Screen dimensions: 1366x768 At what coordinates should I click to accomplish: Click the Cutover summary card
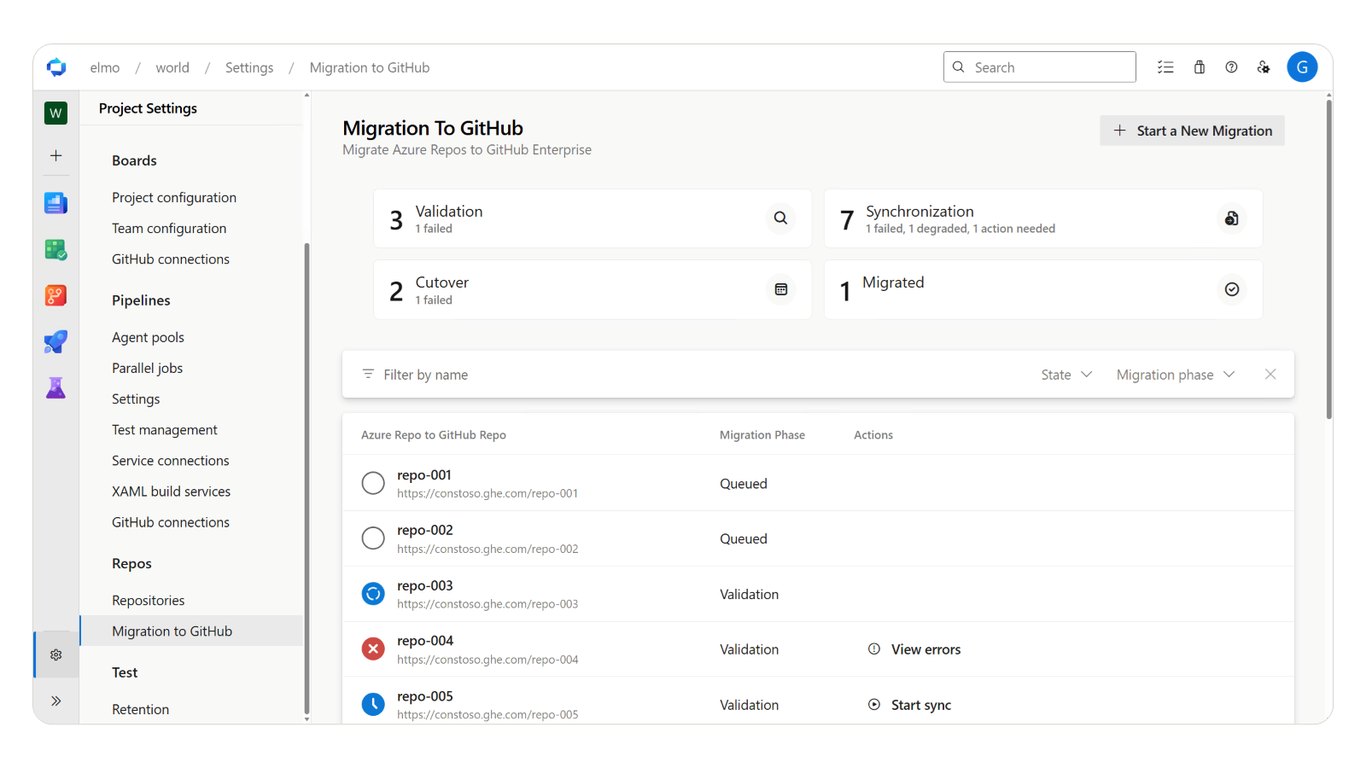pyautogui.click(x=592, y=289)
